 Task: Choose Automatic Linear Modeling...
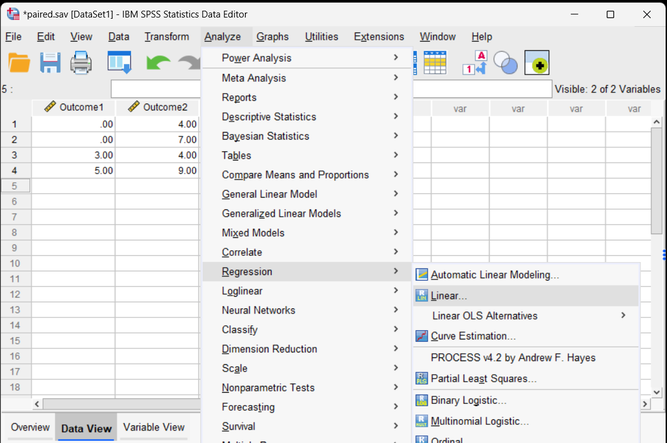point(526,275)
